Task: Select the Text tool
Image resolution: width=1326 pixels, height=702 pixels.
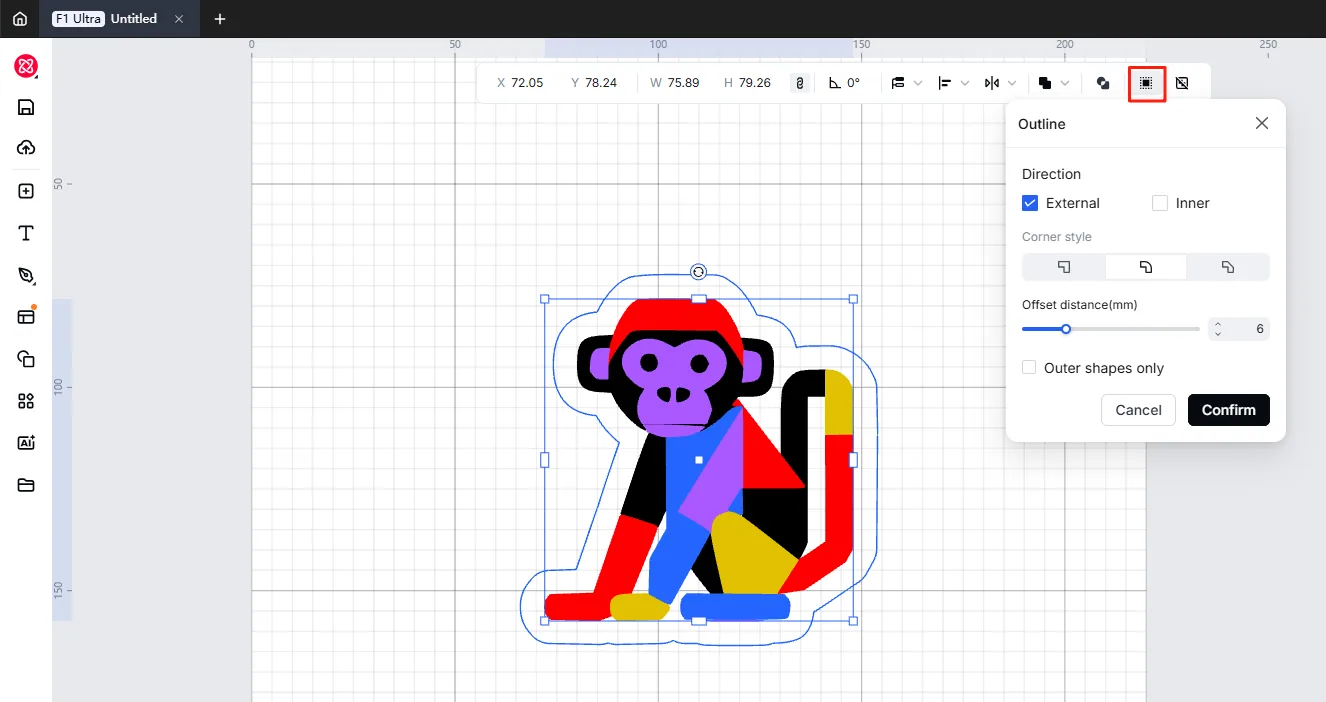Action: pos(26,233)
